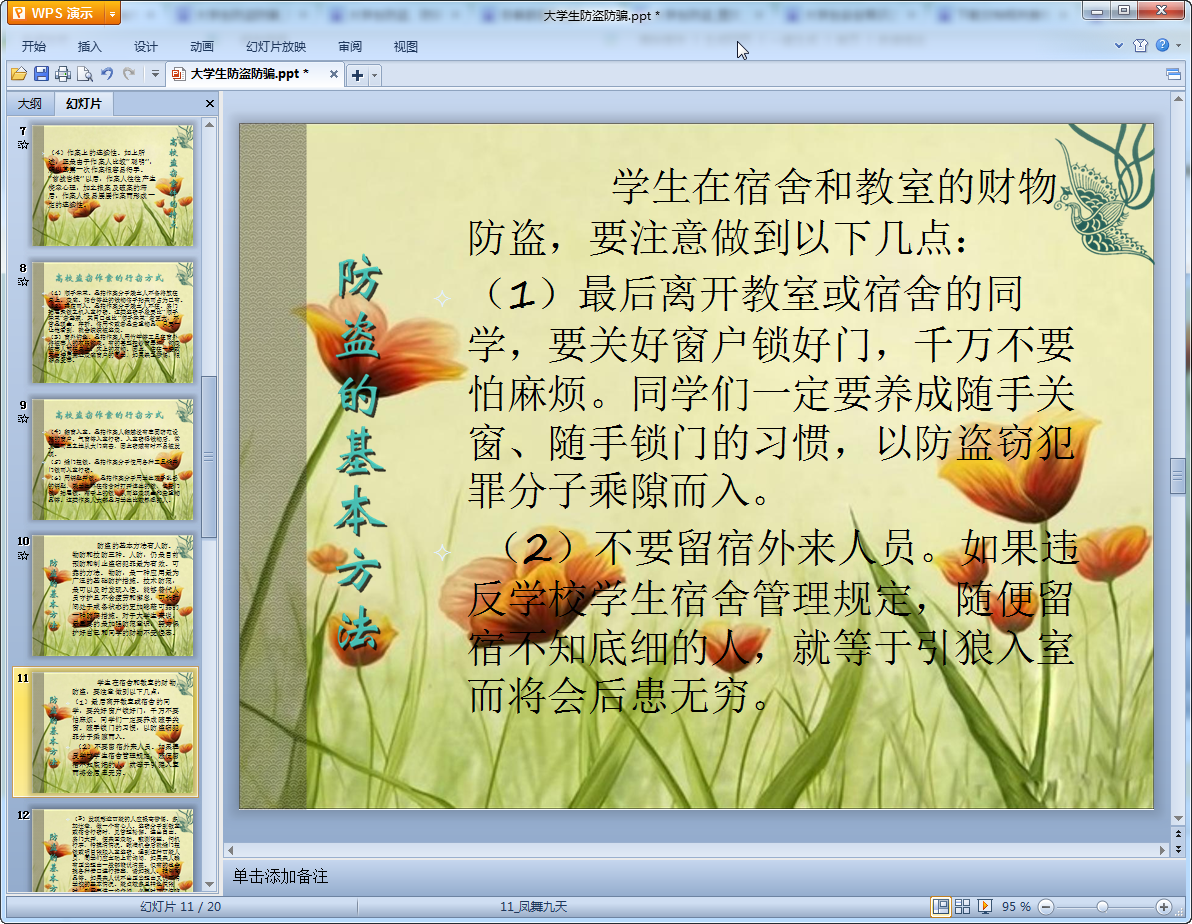Save the presentation with the floppy icon
The width and height of the screenshot is (1192, 924).
41,74
